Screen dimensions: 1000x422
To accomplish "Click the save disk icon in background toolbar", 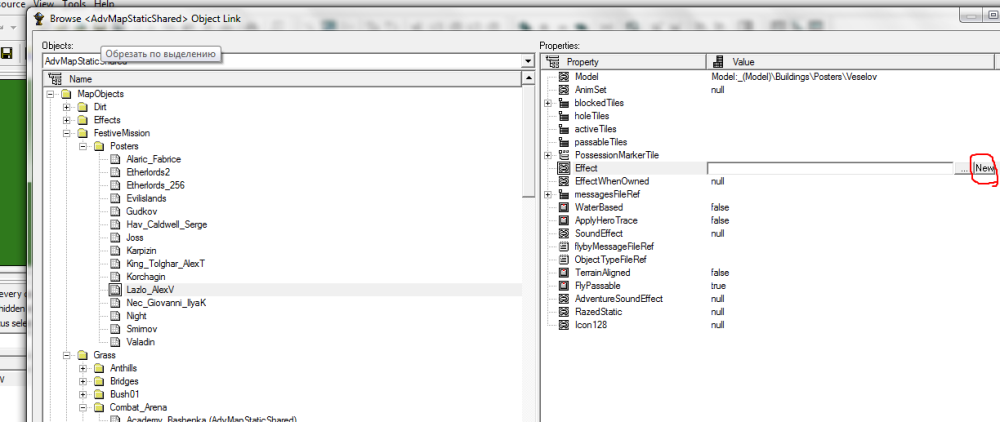I will [7, 54].
